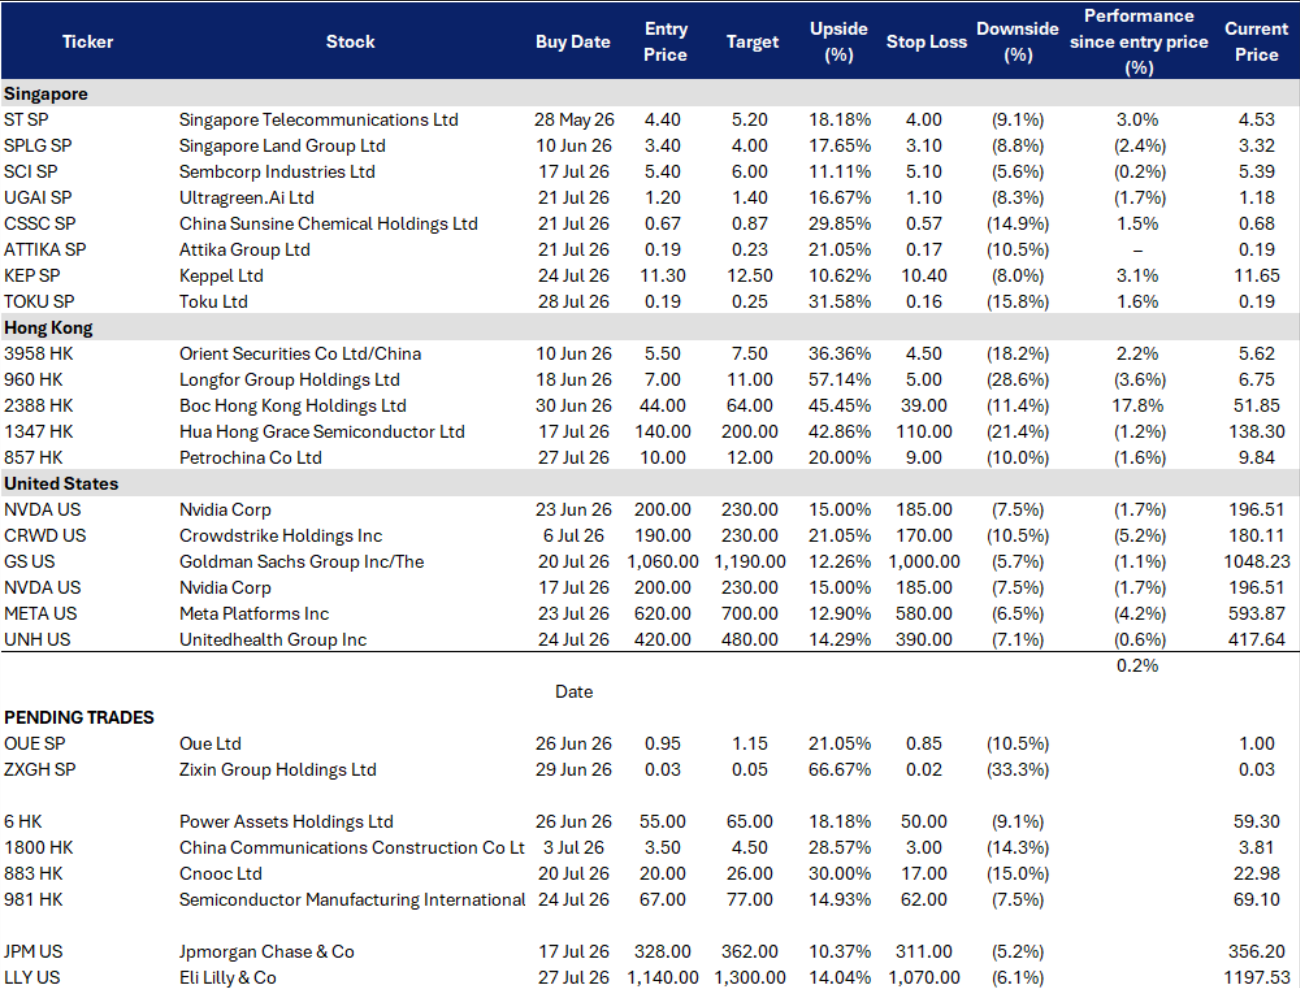Click Semiconductor Manufacturing International cell
This screenshot has height=988, width=1300.
point(352,900)
